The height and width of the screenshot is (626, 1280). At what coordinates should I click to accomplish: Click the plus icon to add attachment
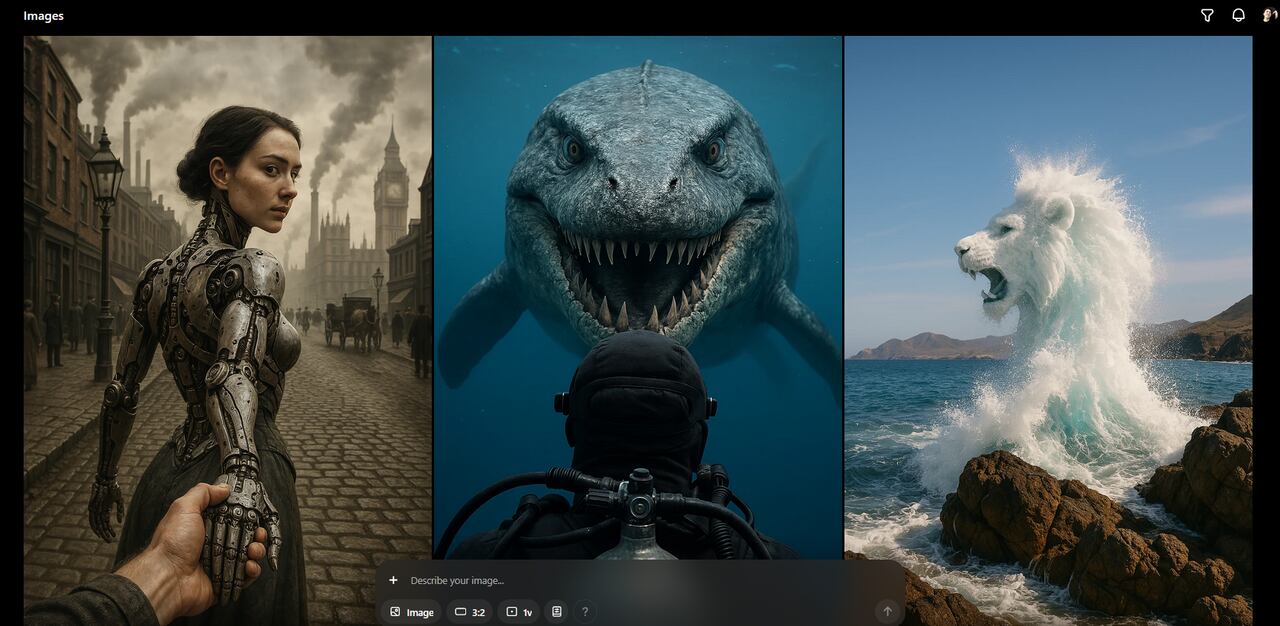393,580
